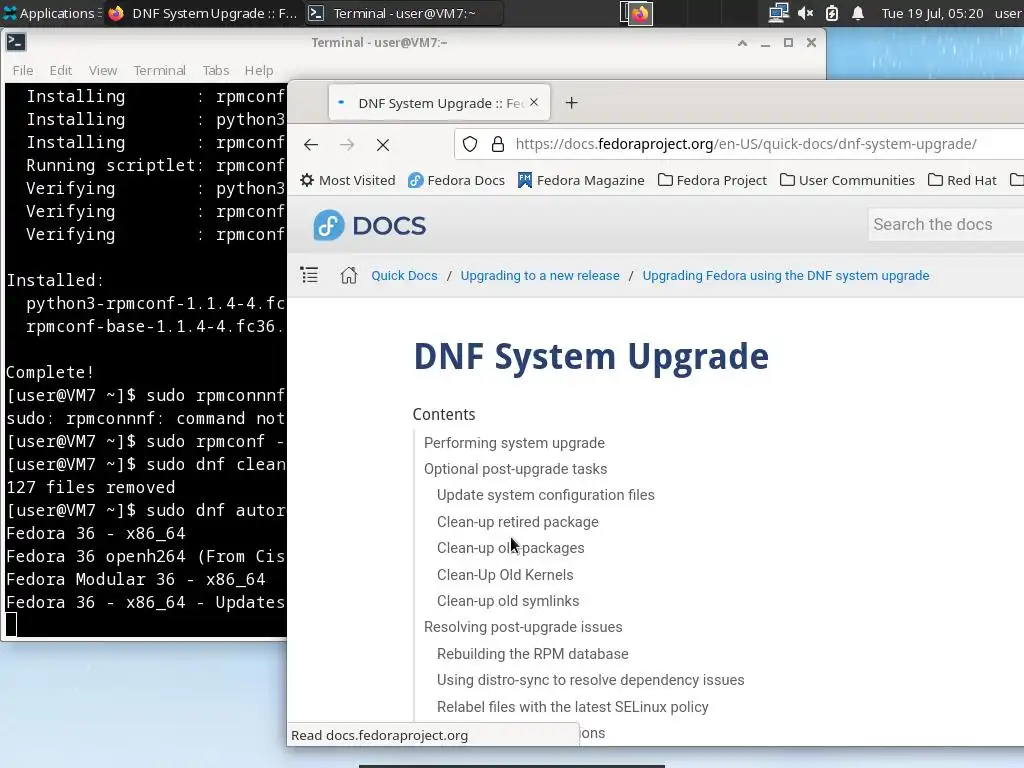This screenshot has width=1024, height=768.
Task: Go to Relabel files with SELinux policy
Action: pos(572,707)
